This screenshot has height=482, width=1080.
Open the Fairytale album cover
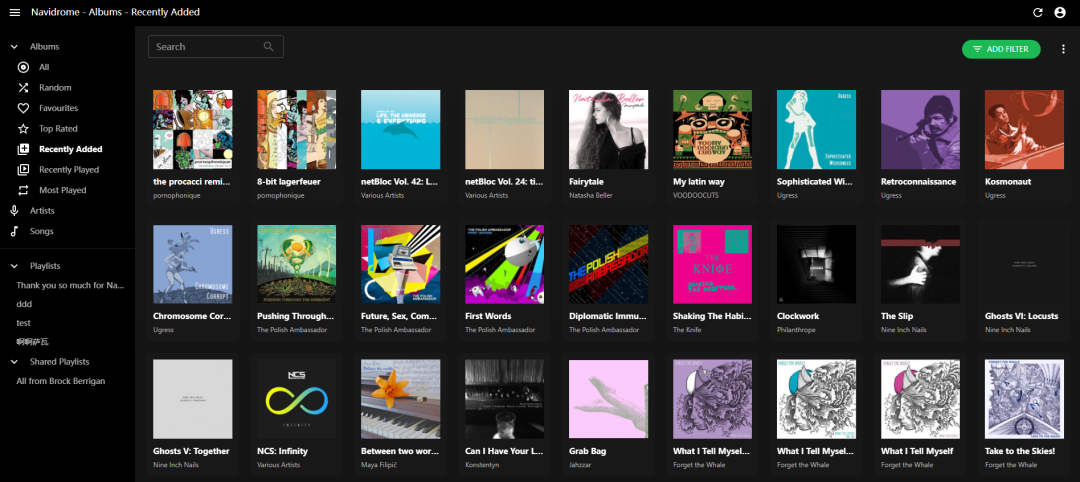(608, 129)
